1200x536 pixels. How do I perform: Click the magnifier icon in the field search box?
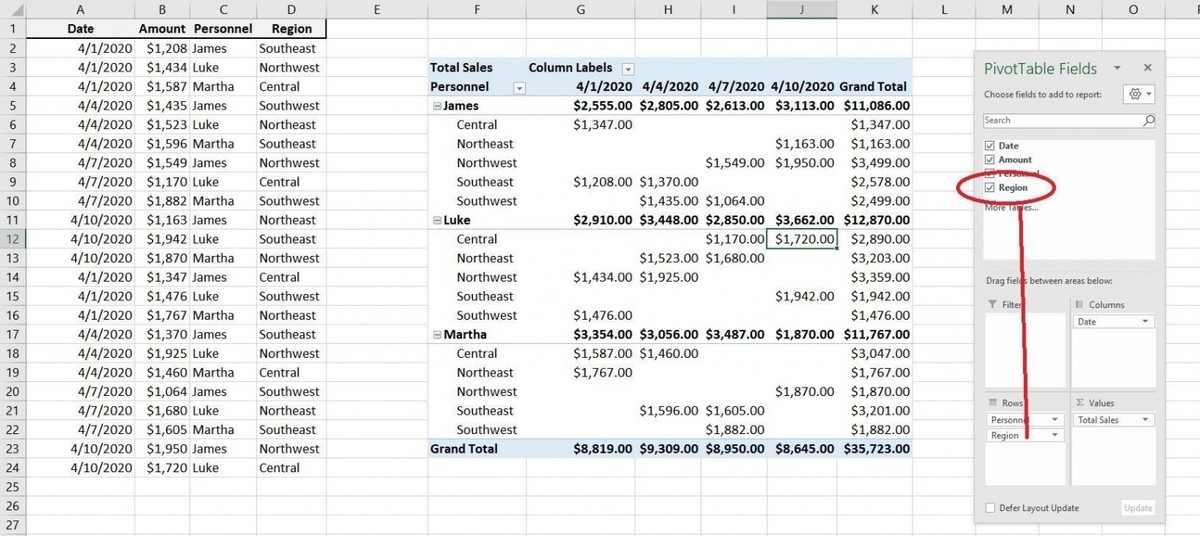[1148, 120]
